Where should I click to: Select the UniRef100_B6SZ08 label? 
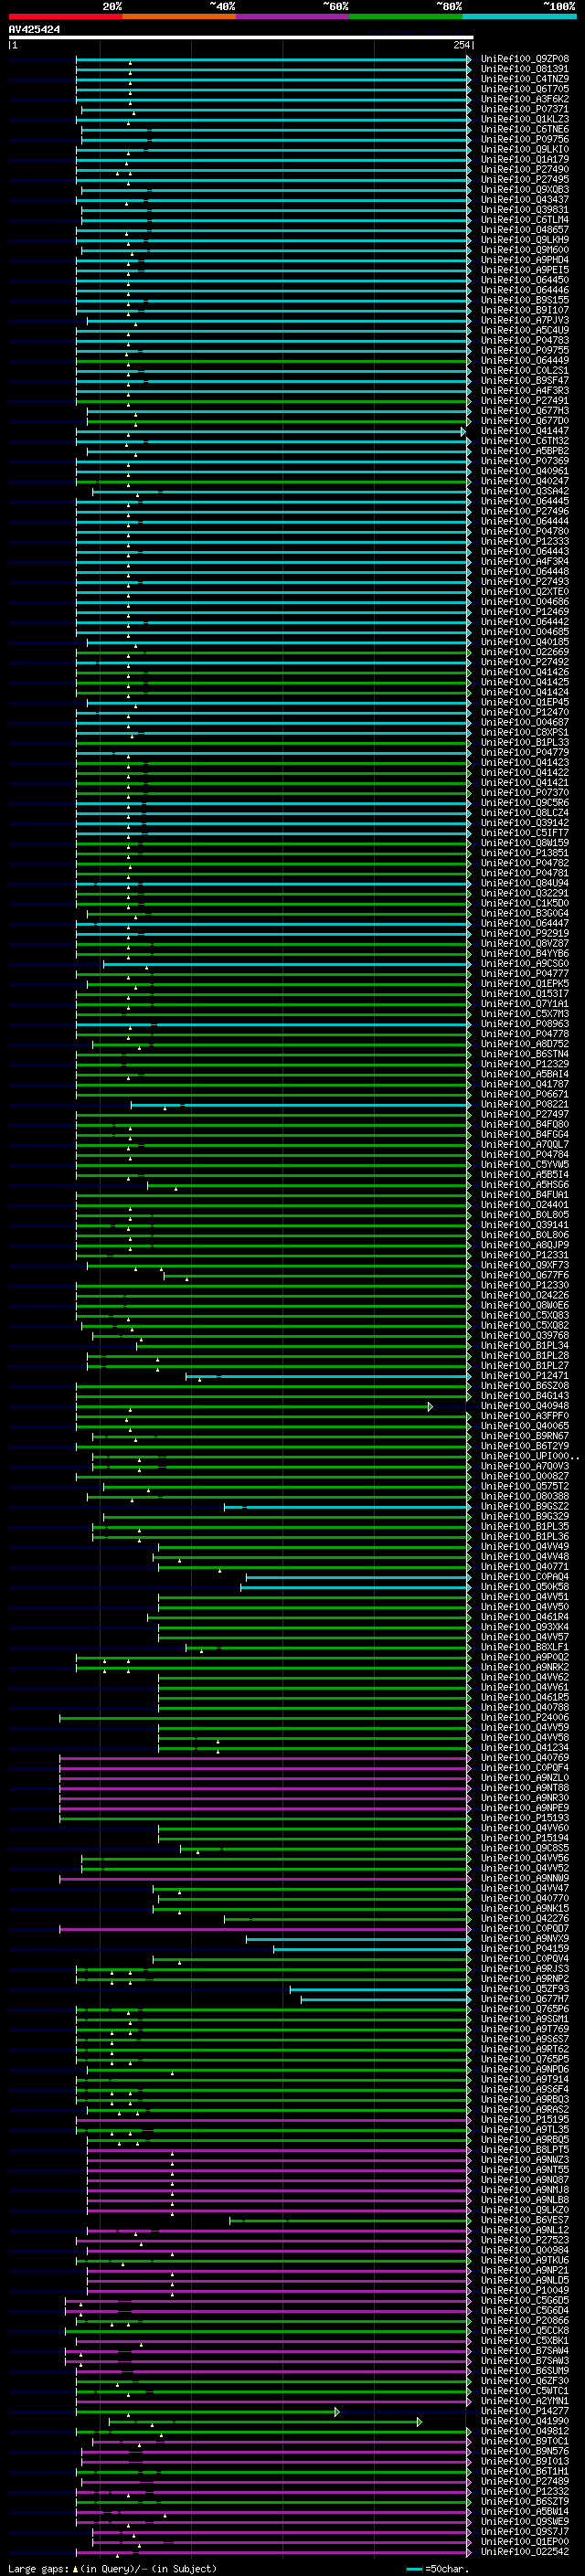(x=525, y=1386)
